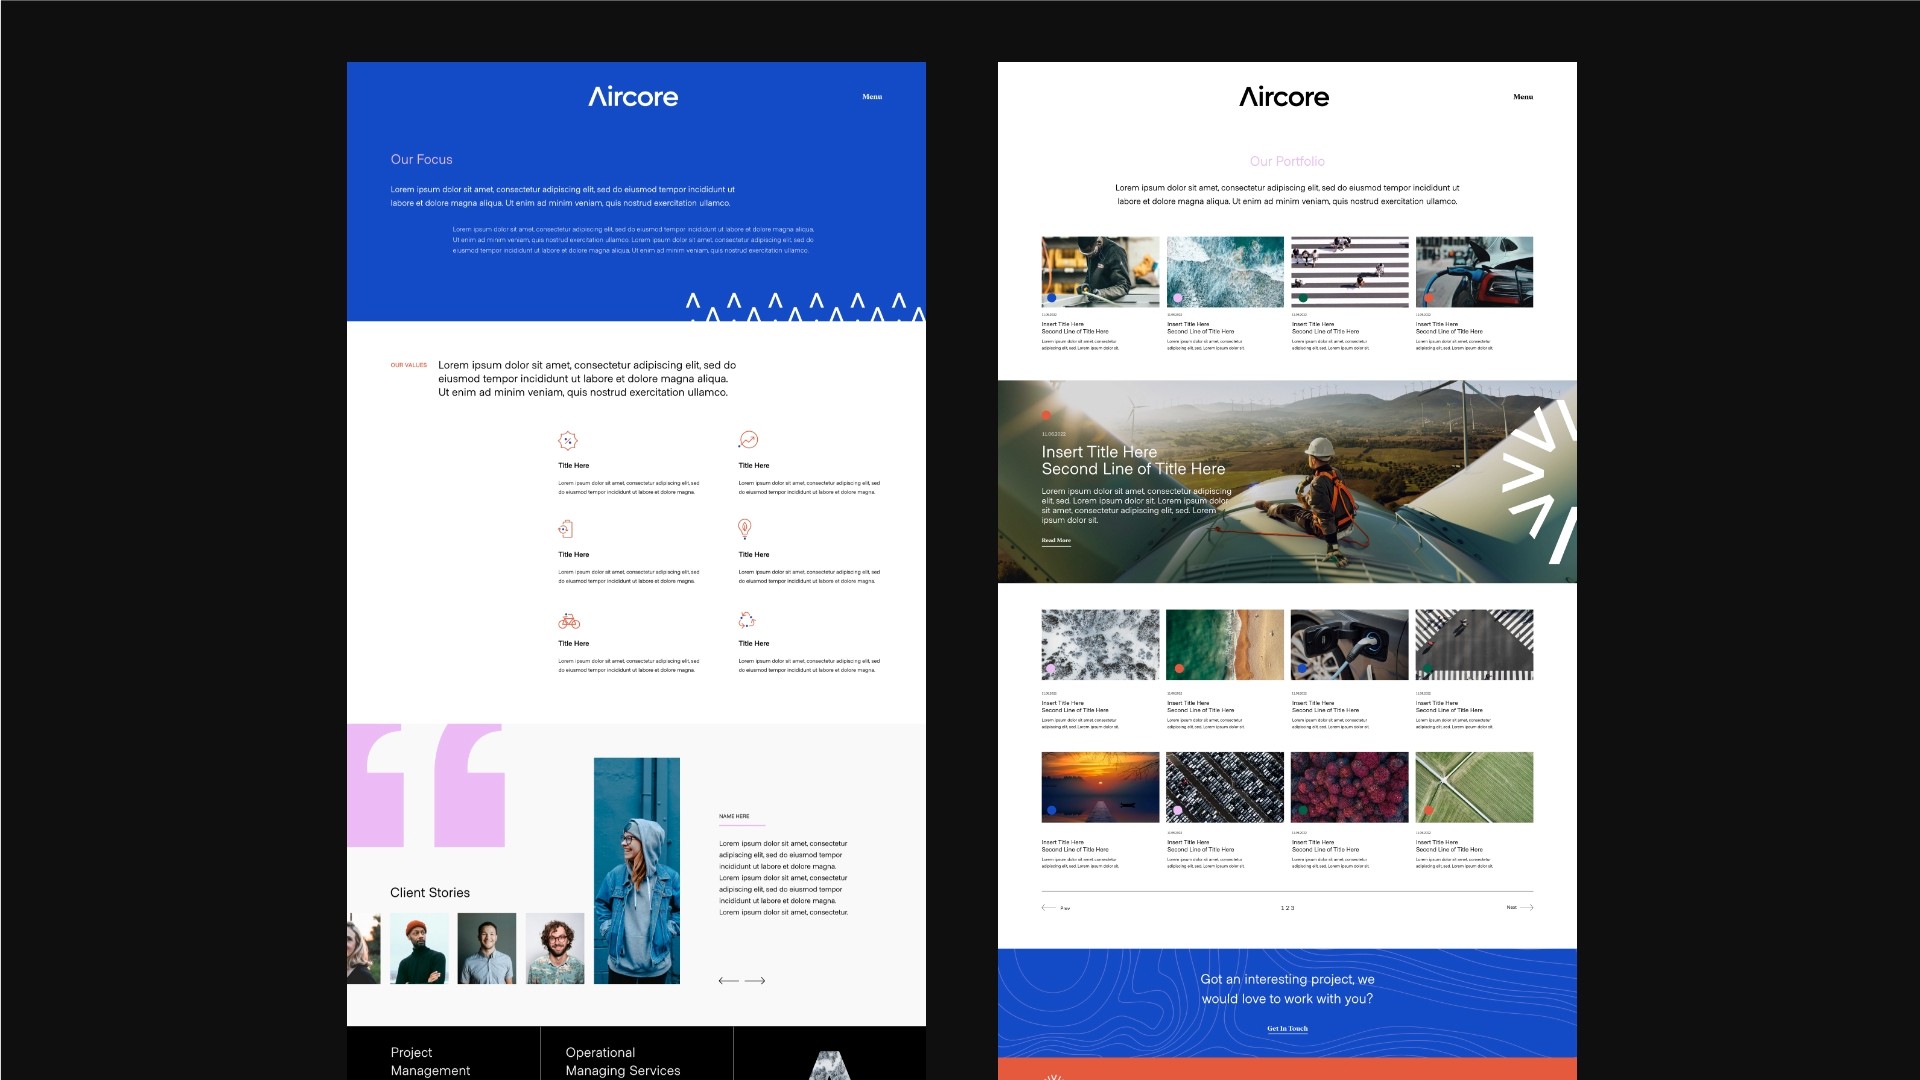Click the battery recycle icon
This screenshot has width=1920, height=1080.
click(x=566, y=529)
